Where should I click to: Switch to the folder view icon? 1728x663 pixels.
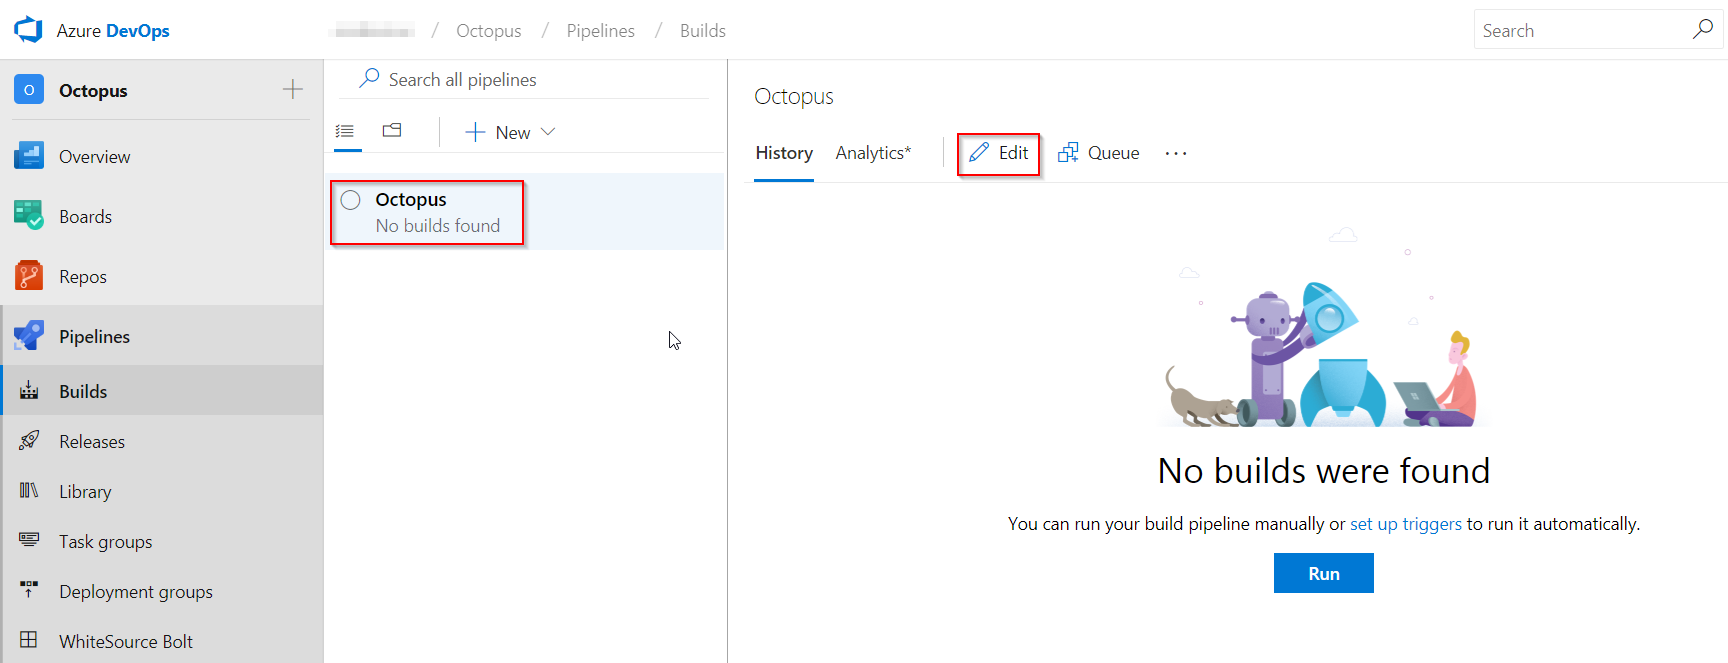392,130
